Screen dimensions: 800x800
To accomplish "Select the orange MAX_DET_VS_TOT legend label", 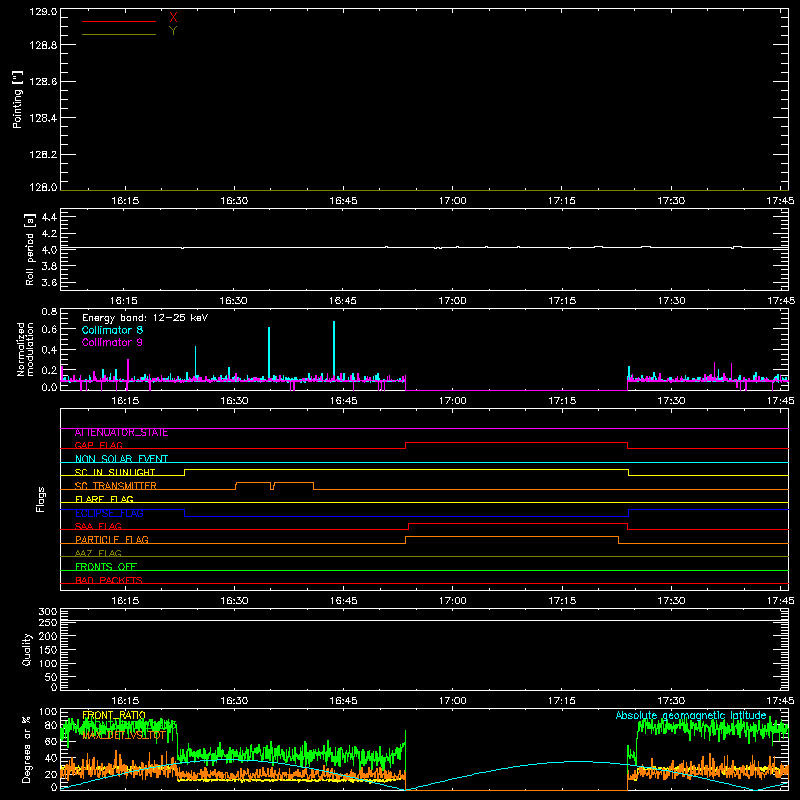I will pyautogui.click(x=123, y=736).
